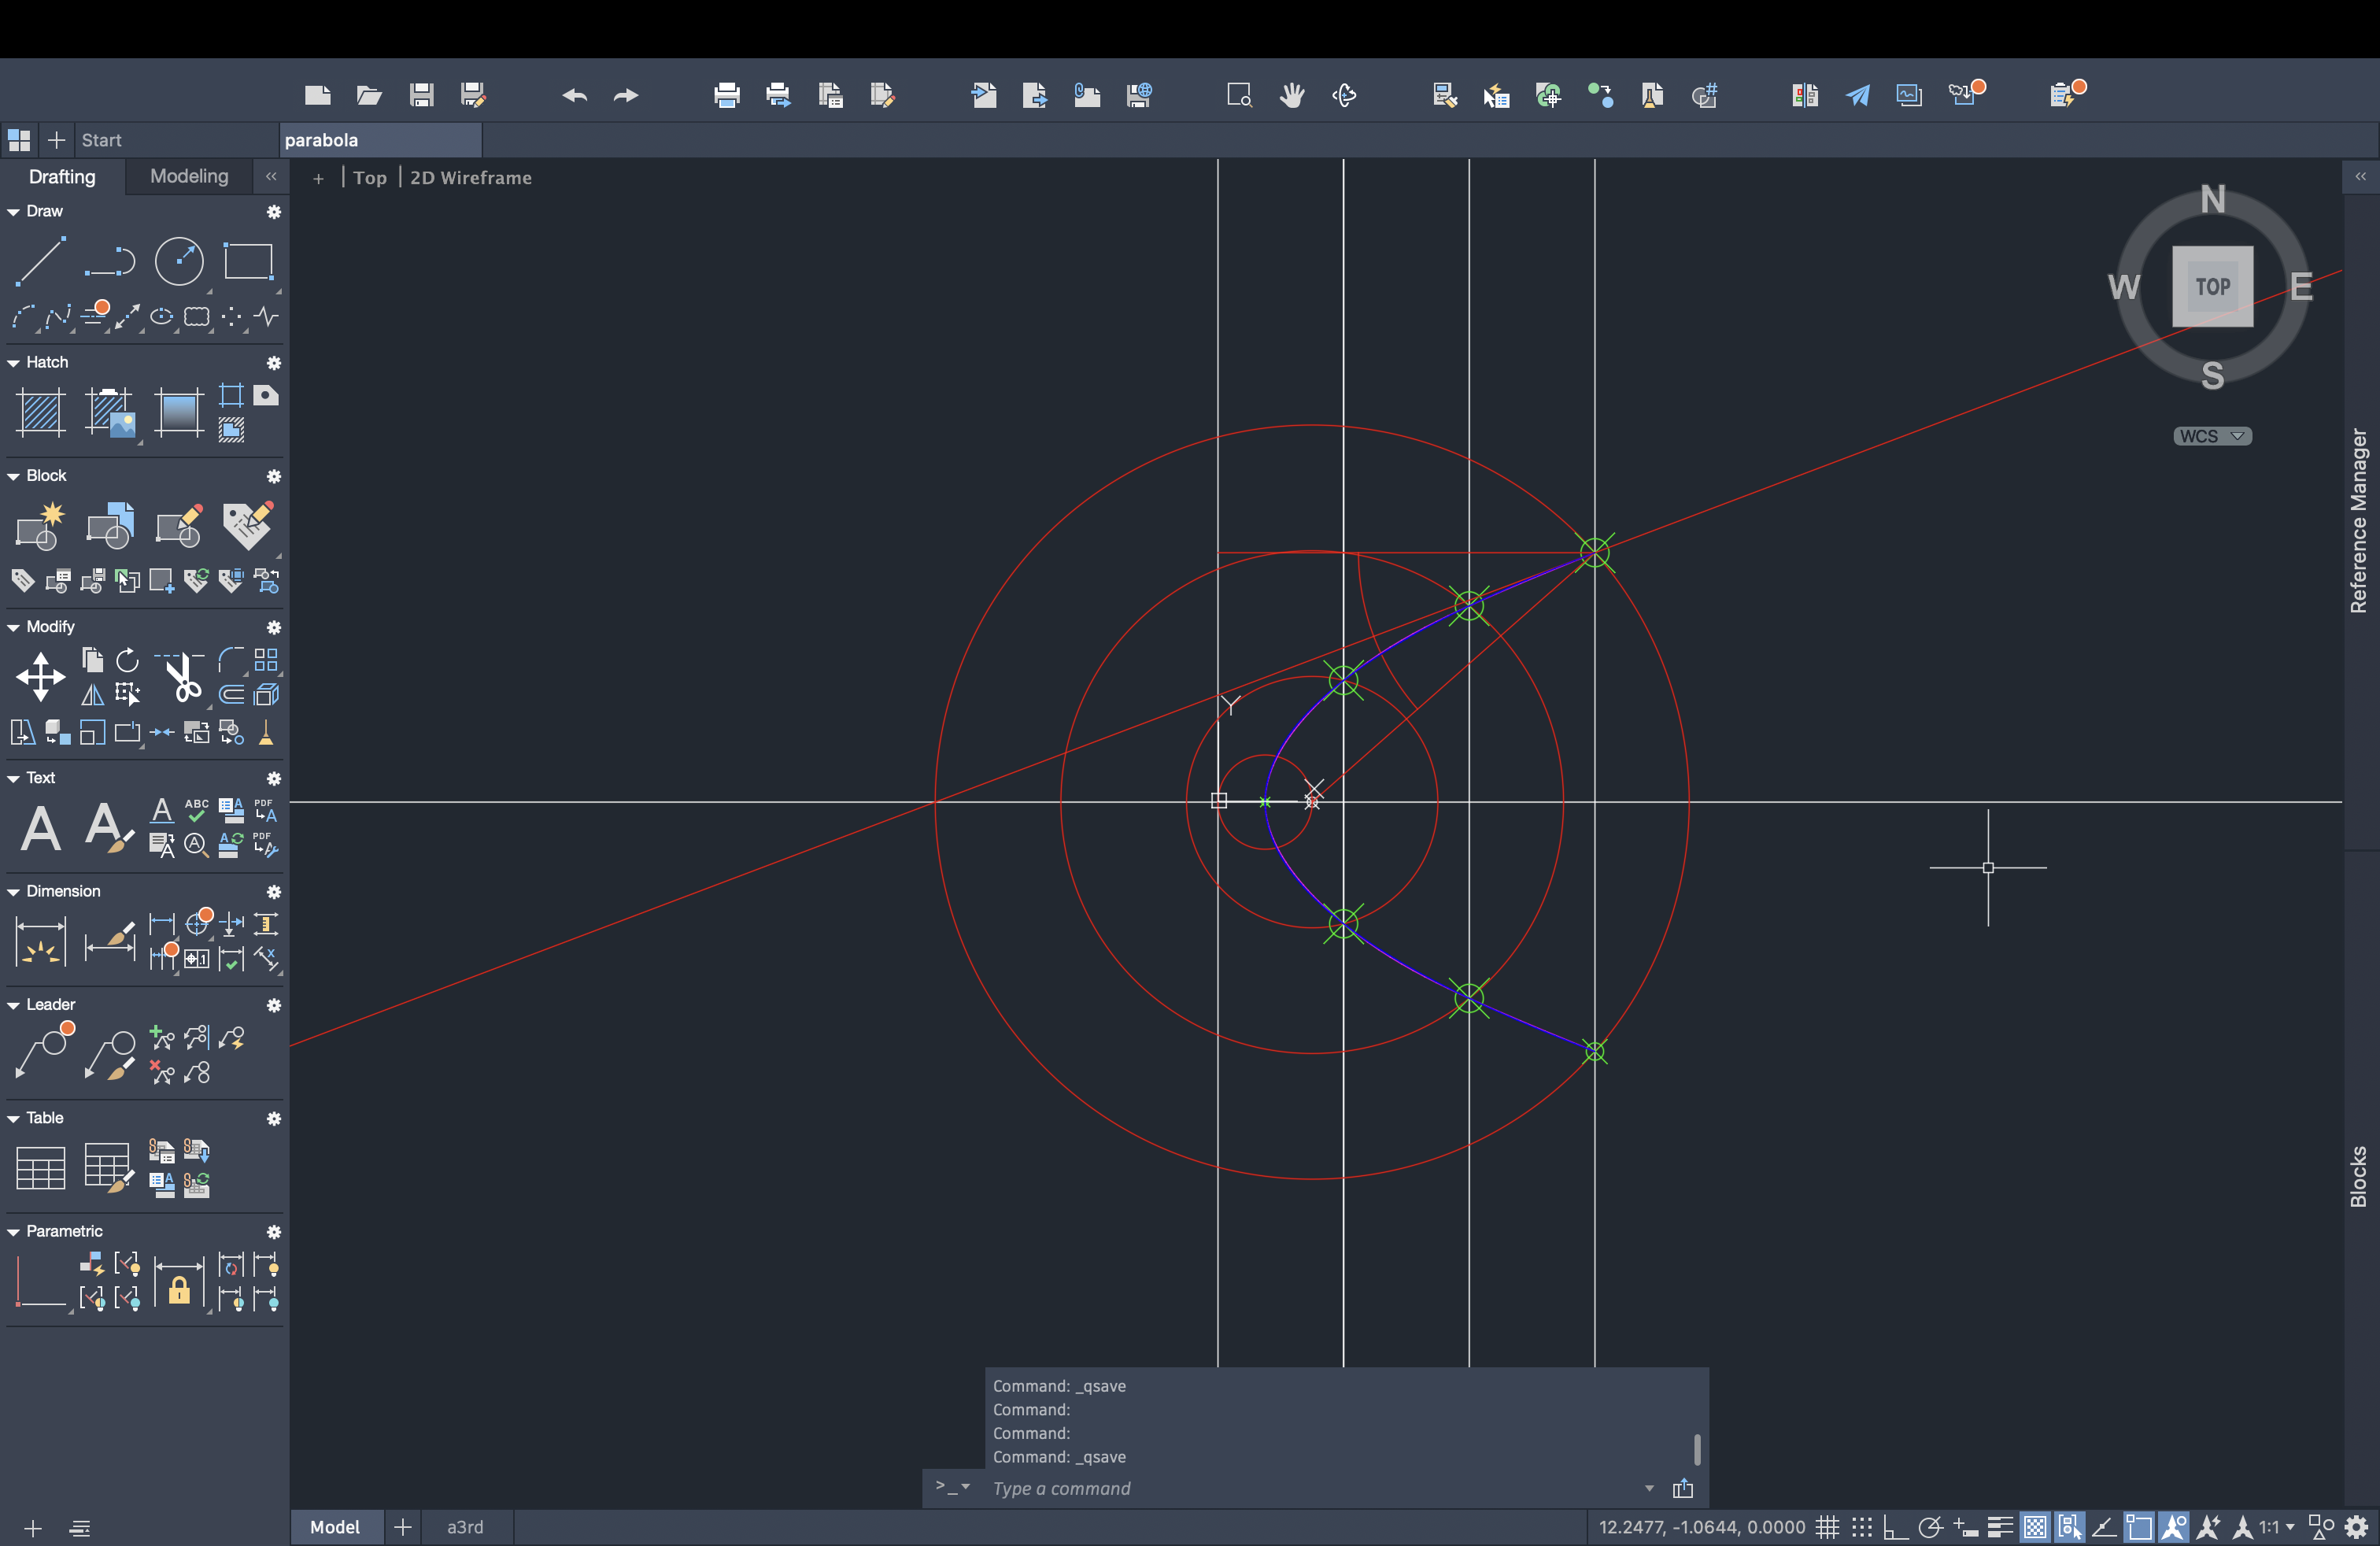
Task: Select the Circle draw tool
Action: point(179,262)
